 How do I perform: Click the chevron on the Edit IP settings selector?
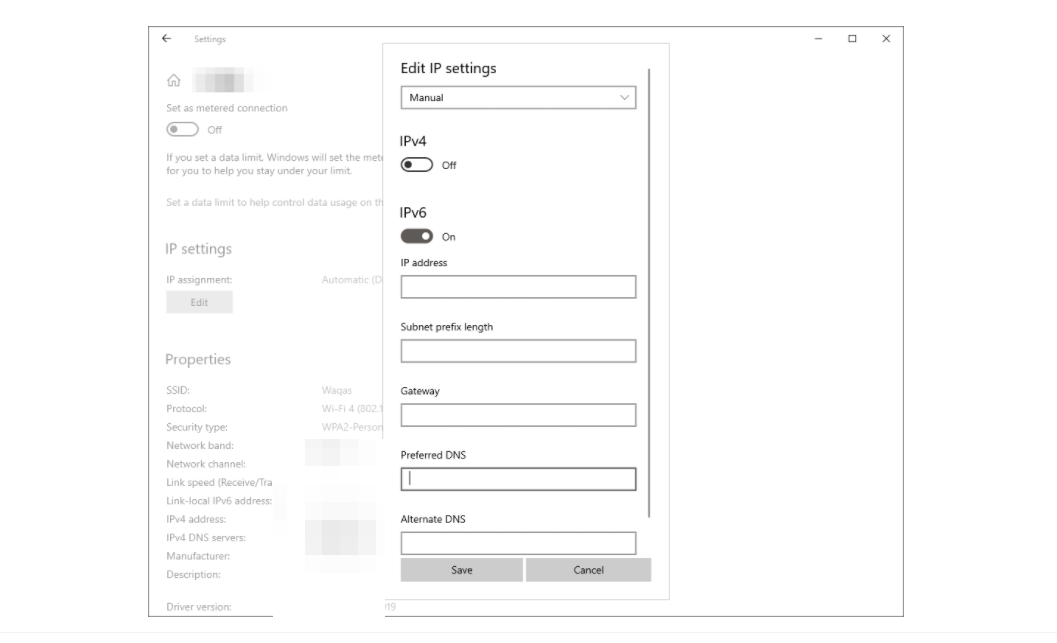pyautogui.click(x=624, y=98)
